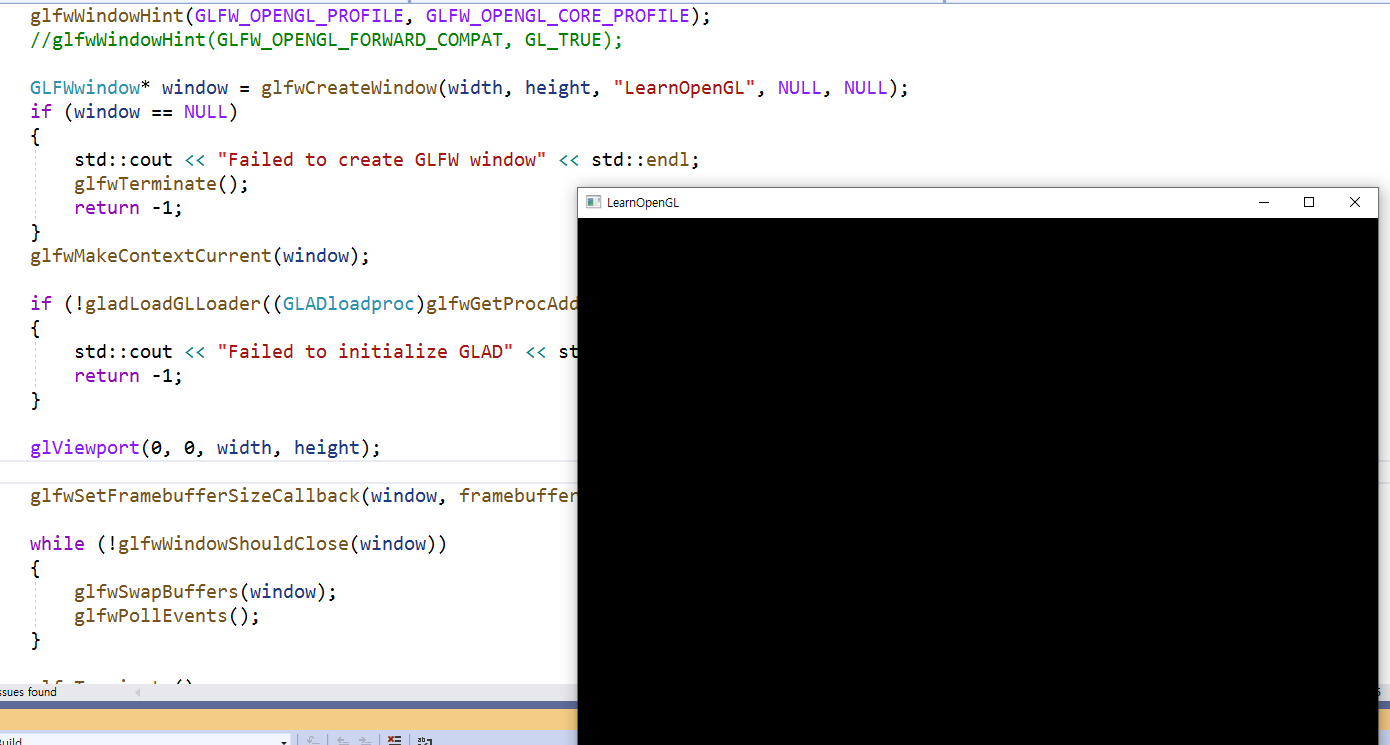
Task: Open the Build output source dropdown arrow
Action: pyautogui.click(x=284, y=742)
